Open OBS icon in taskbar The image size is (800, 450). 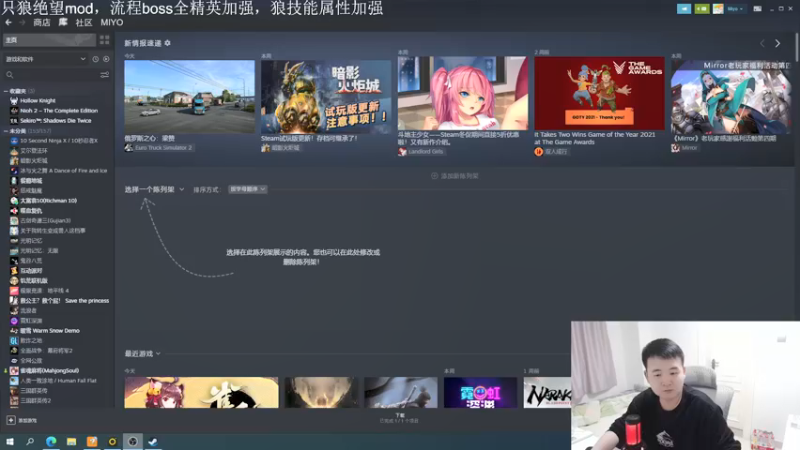[x=133, y=441]
